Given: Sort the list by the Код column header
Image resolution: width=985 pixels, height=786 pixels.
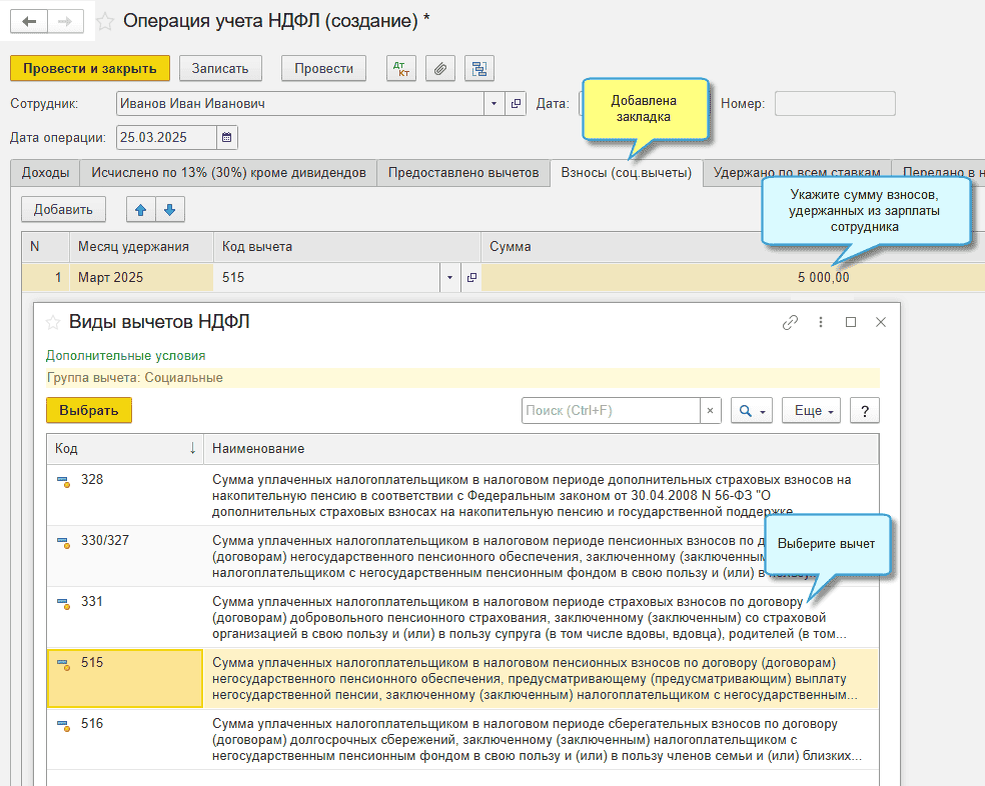Looking at the screenshot, I should pyautogui.click(x=125, y=449).
